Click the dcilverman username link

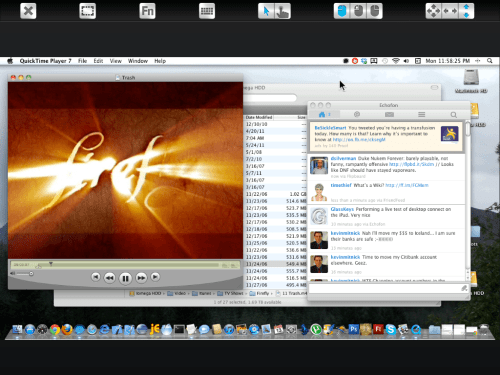(x=343, y=159)
